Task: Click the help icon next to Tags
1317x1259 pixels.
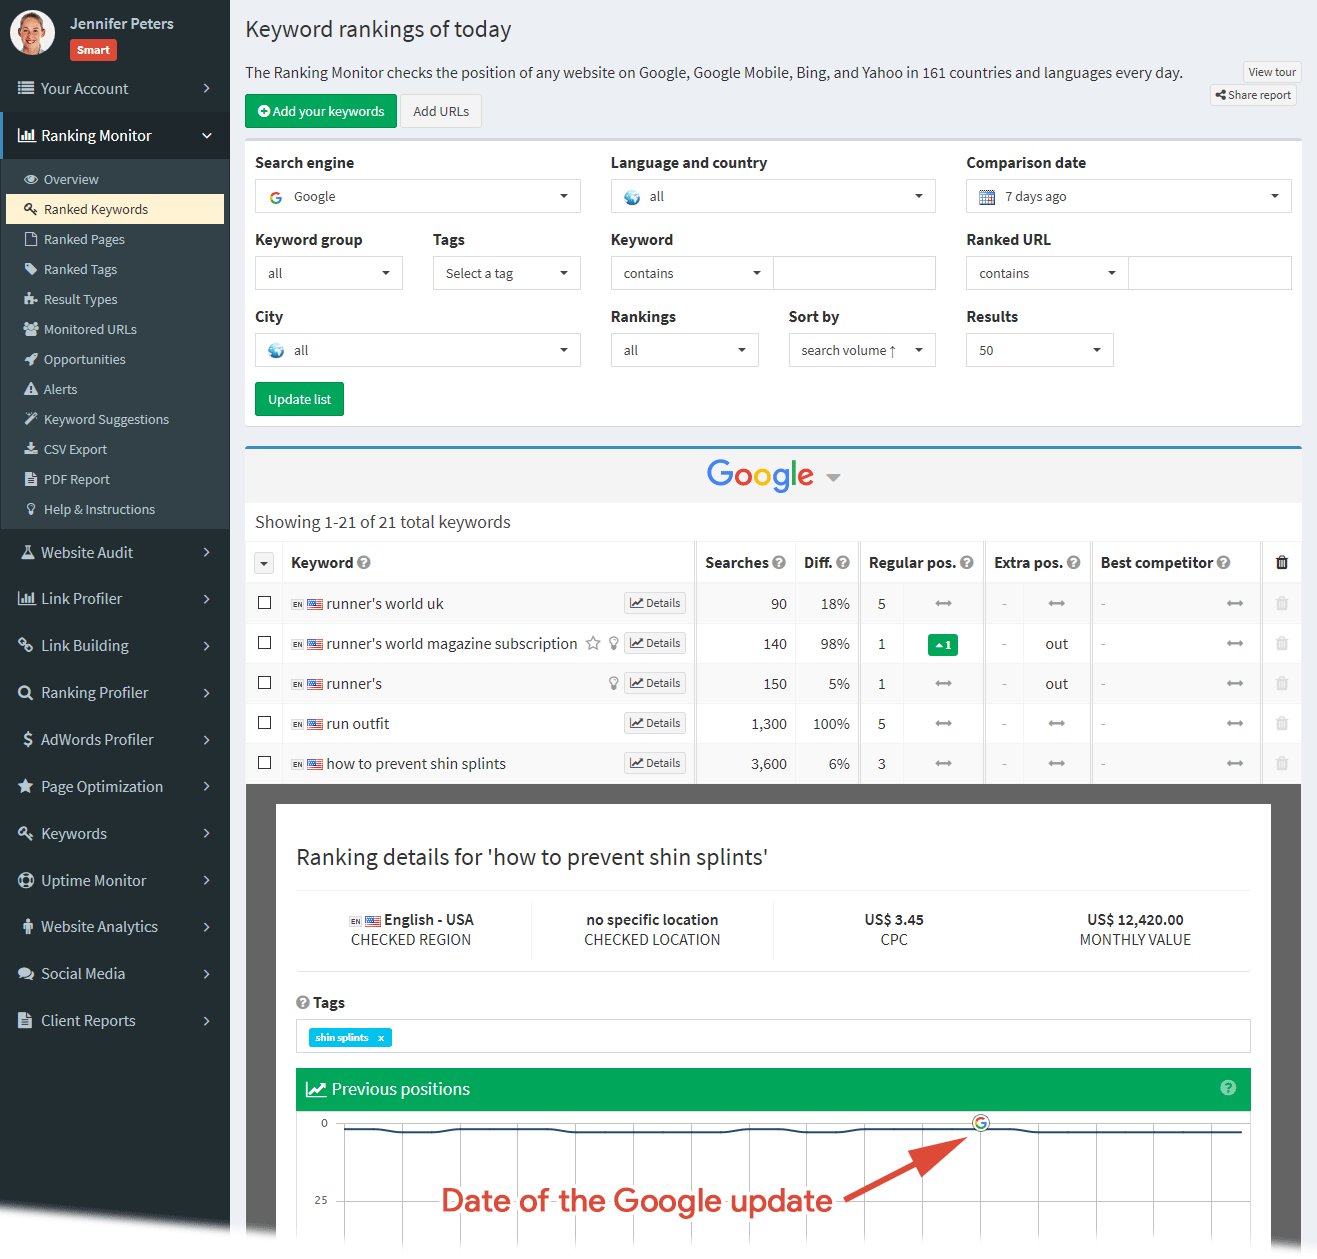Action: (x=303, y=1002)
